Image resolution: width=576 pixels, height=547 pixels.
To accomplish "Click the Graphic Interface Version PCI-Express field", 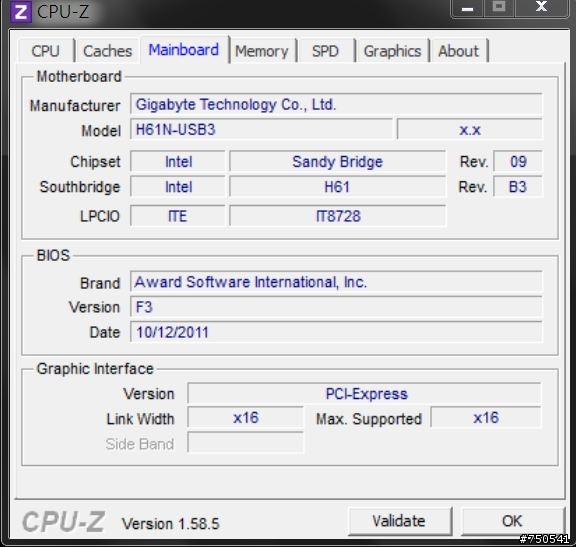I will (364, 393).
